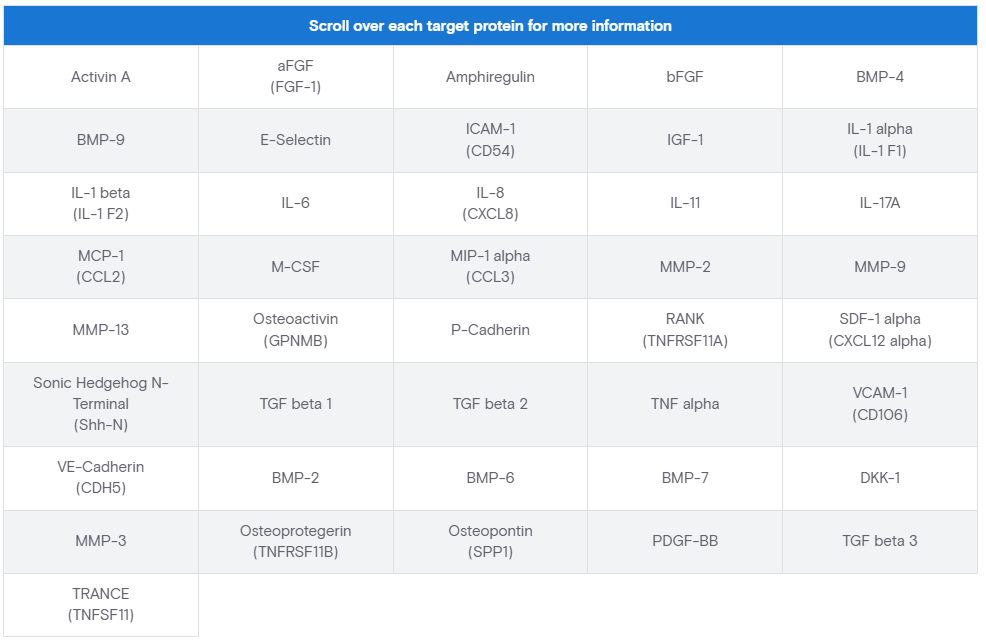Click the IGF-1 table cell
The height and width of the screenshot is (640, 986).
pyautogui.click(x=685, y=140)
